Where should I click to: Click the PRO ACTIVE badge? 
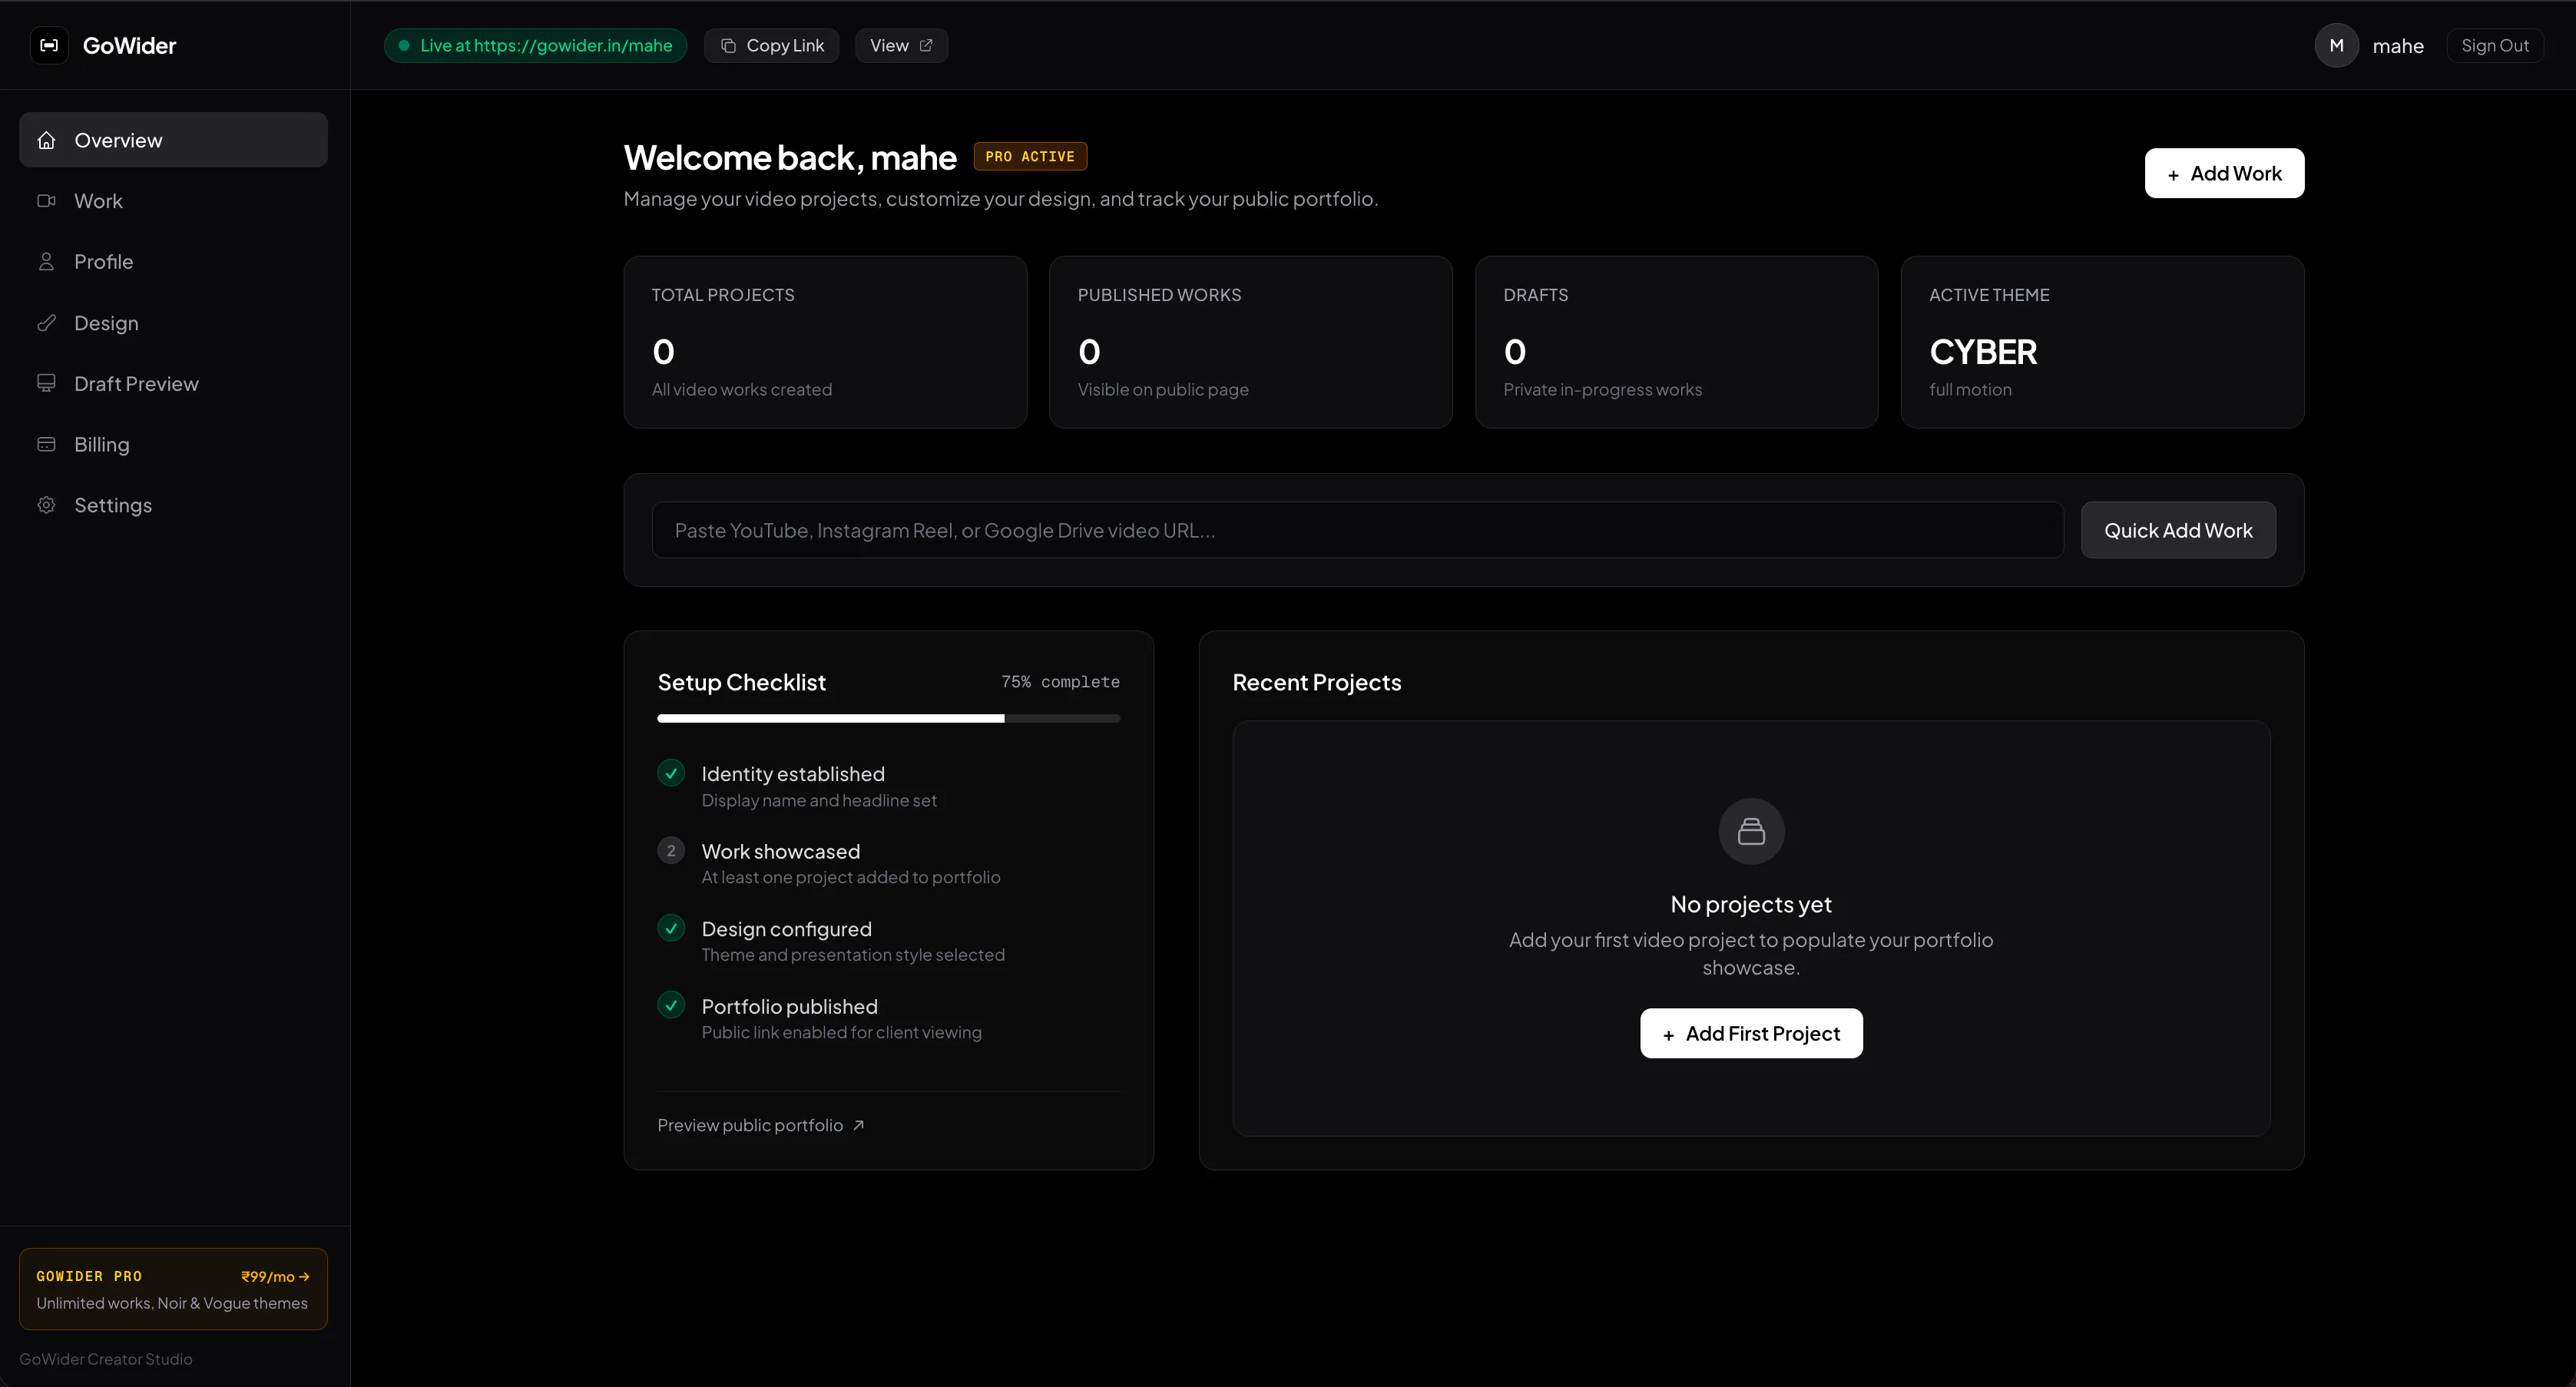(x=1030, y=156)
